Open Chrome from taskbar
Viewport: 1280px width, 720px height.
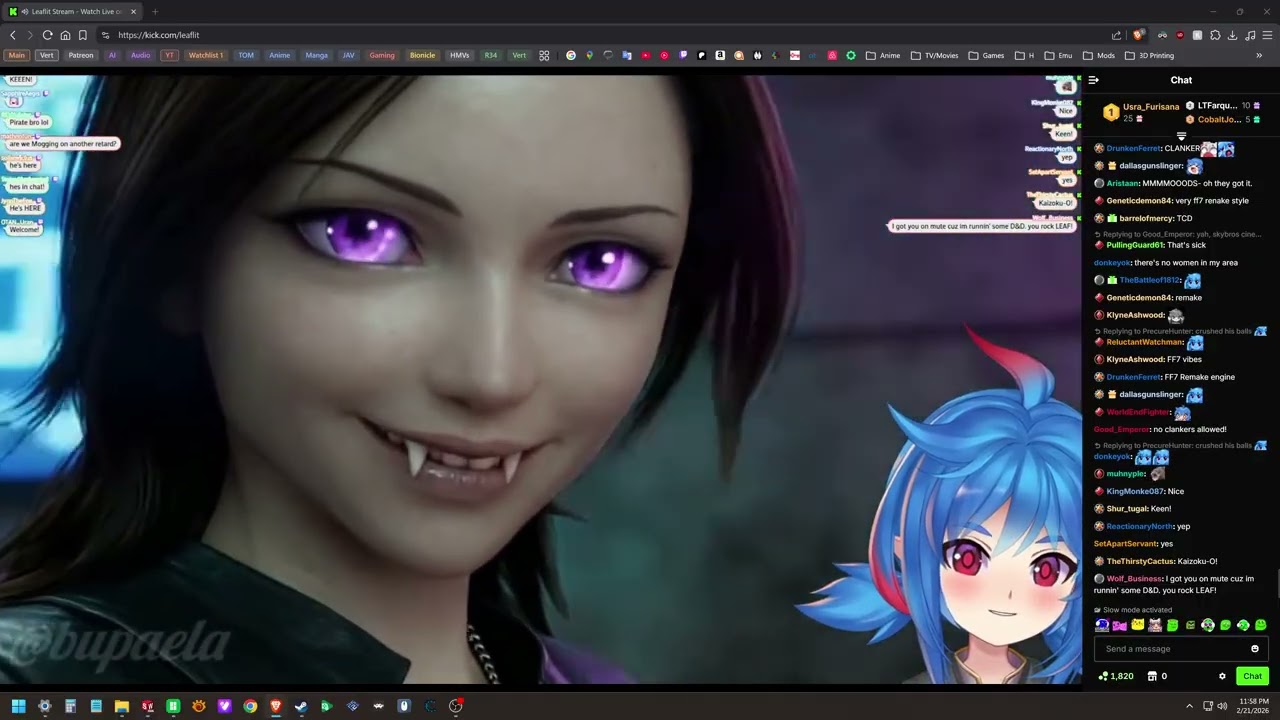(x=250, y=706)
